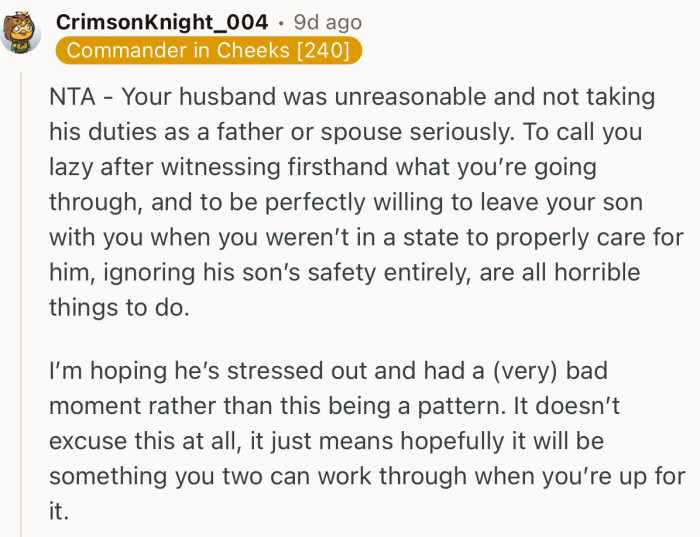Click the line 'something you two can work'
This screenshot has width=700, height=537.
pyautogui.click(x=367, y=476)
